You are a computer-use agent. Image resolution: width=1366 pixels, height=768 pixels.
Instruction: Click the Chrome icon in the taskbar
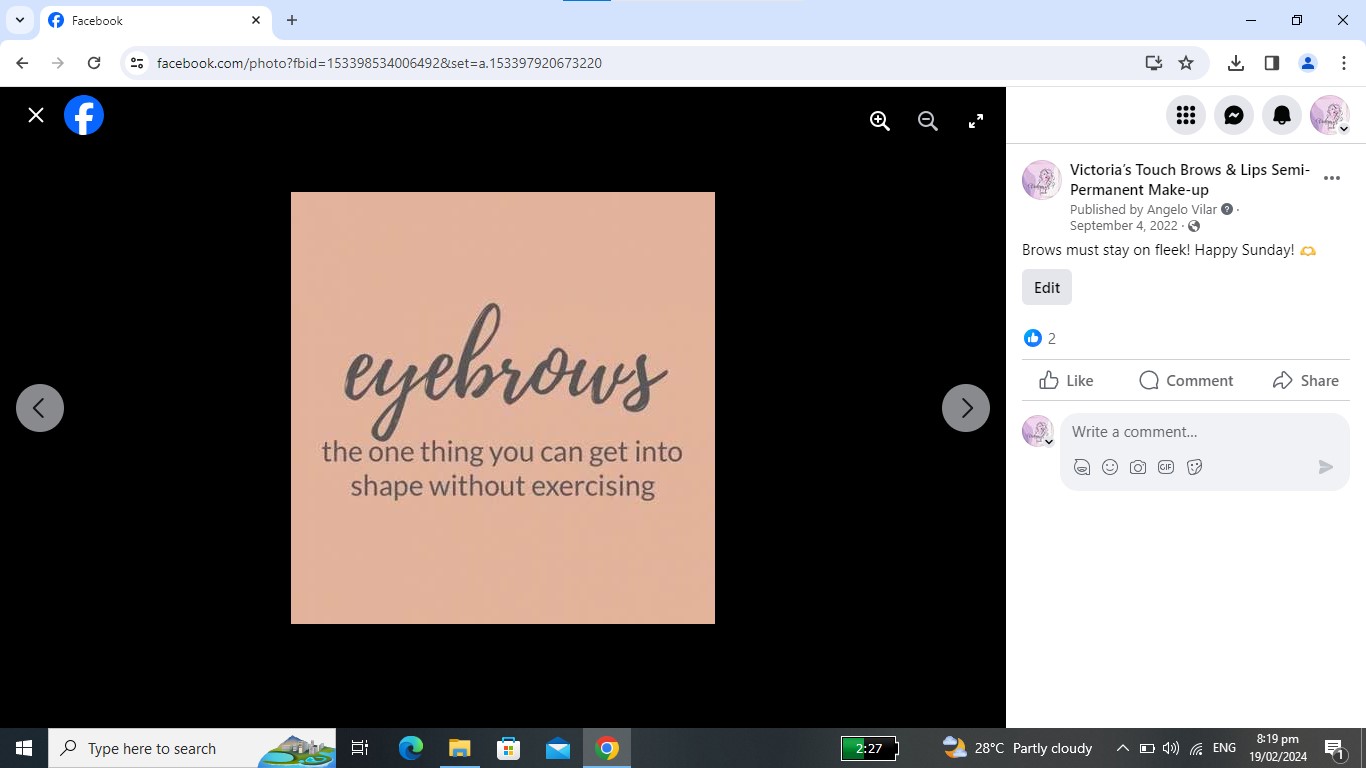[607, 748]
